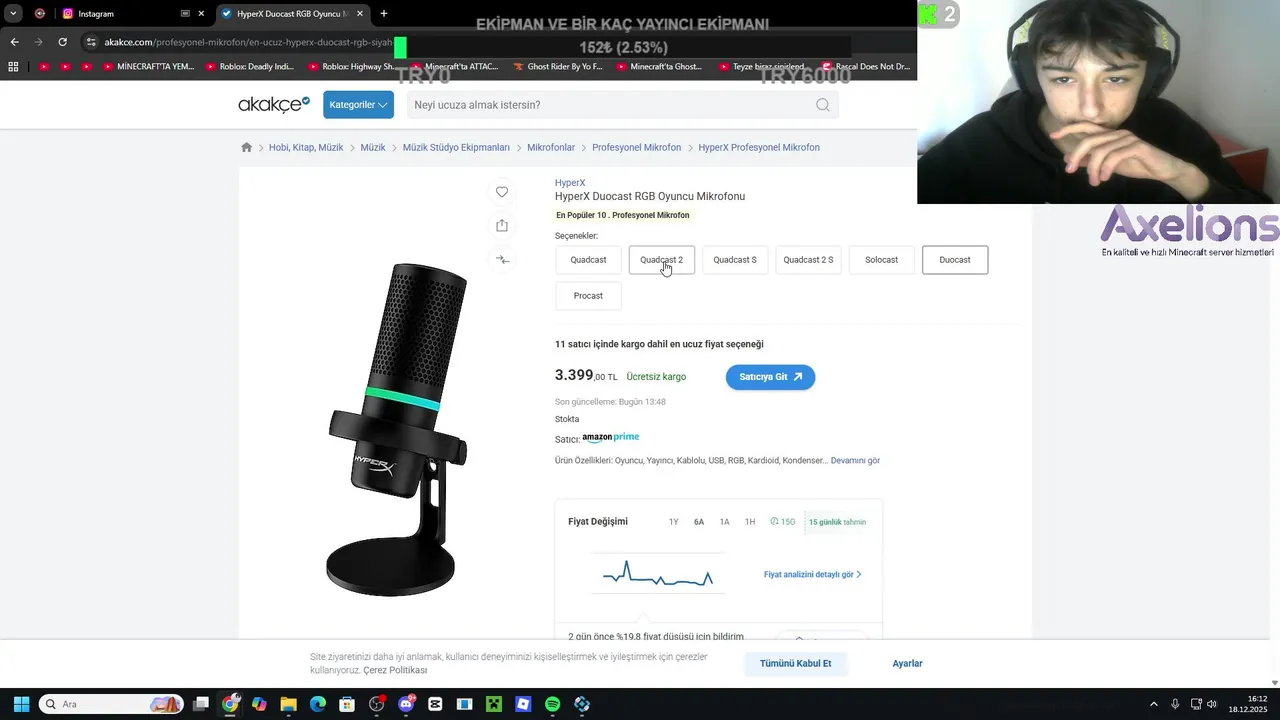This screenshot has height=720, width=1280.
Task: Select the Quadcast S option
Action: click(735, 260)
